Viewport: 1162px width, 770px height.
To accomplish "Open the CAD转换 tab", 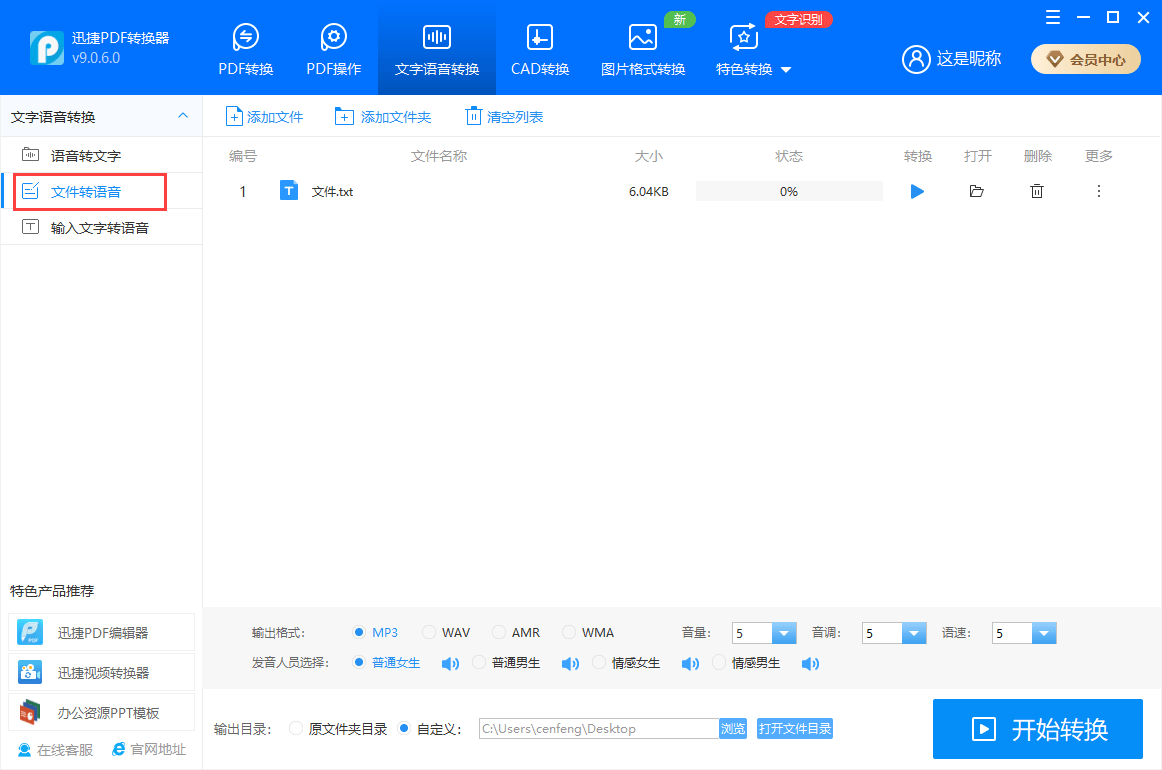I will coord(540,48).
